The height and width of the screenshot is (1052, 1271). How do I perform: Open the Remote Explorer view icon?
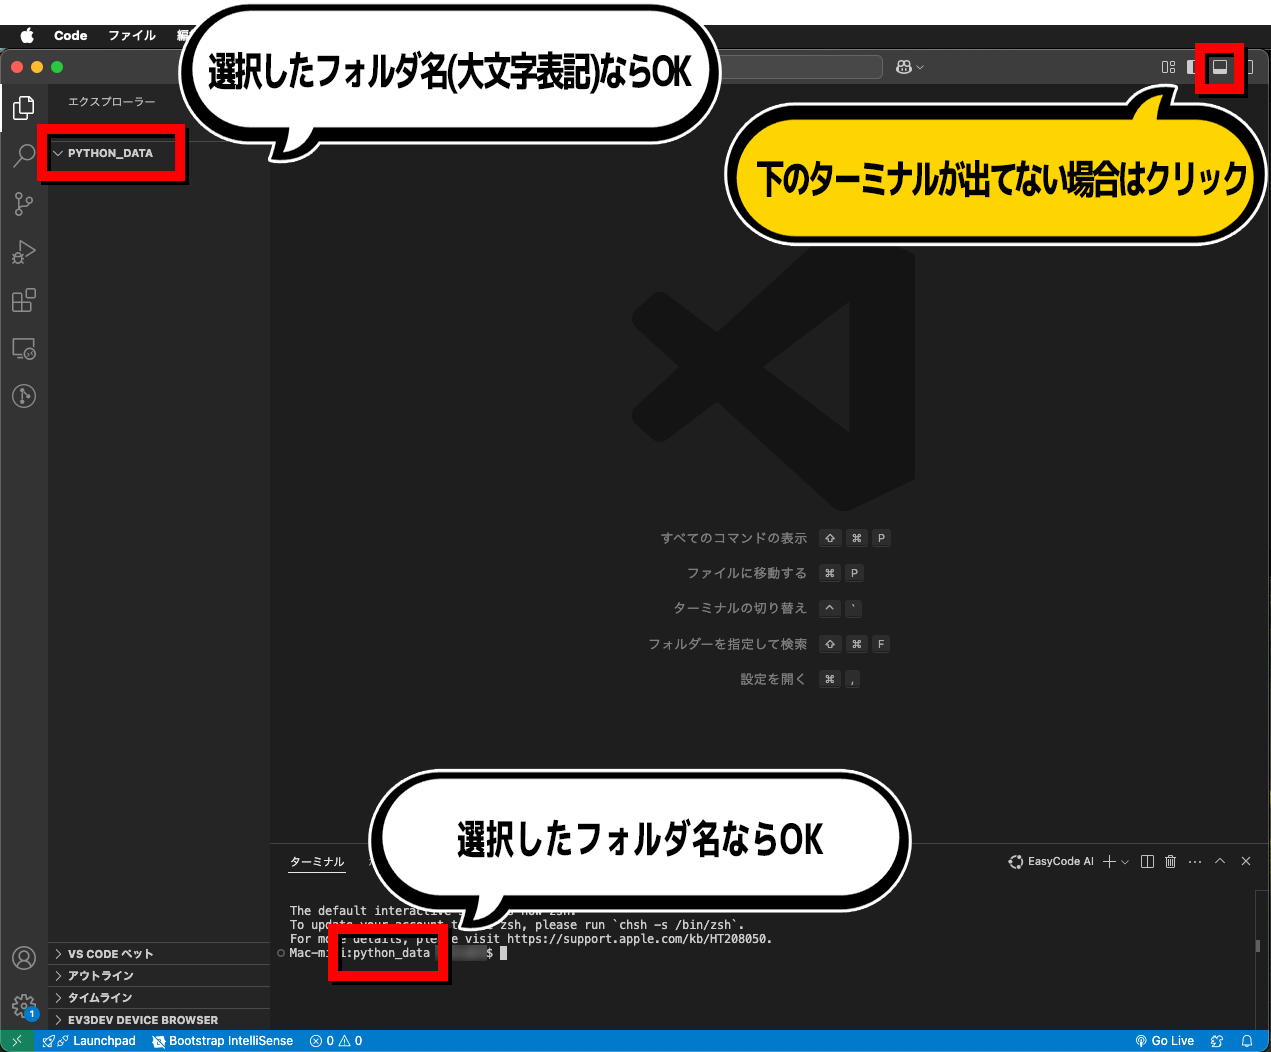(x=24, y=348)
